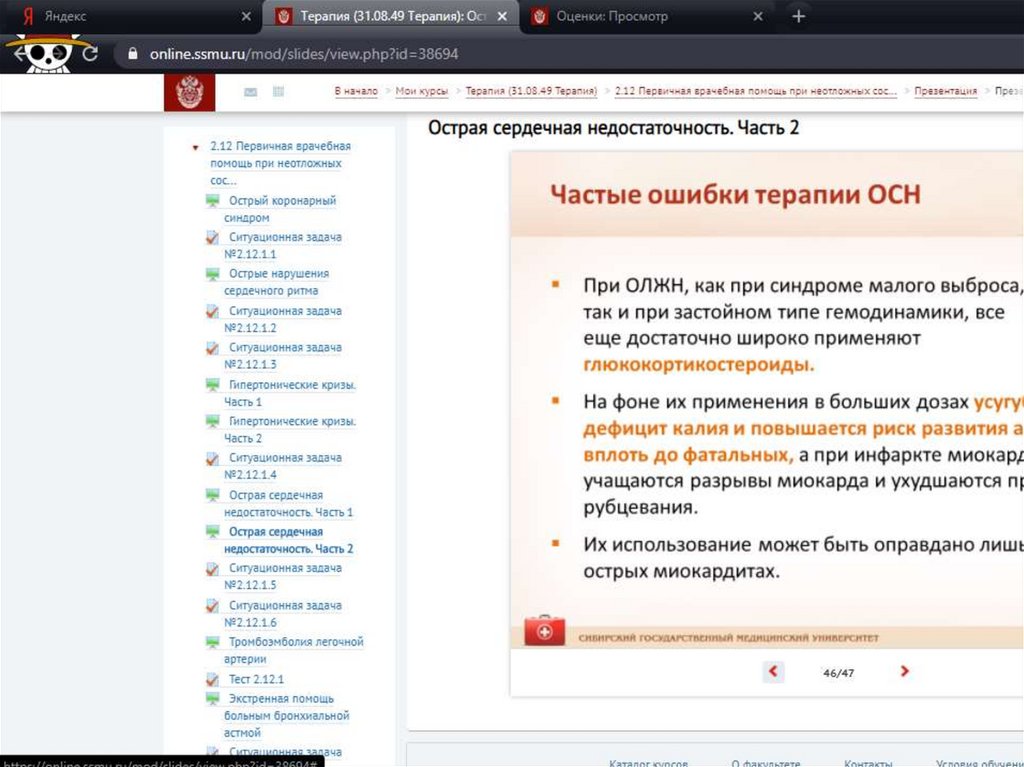Open footer link О факультете
Viewport: 1024px width, 767px height.
pyautogui.click(x=765, y=762)
